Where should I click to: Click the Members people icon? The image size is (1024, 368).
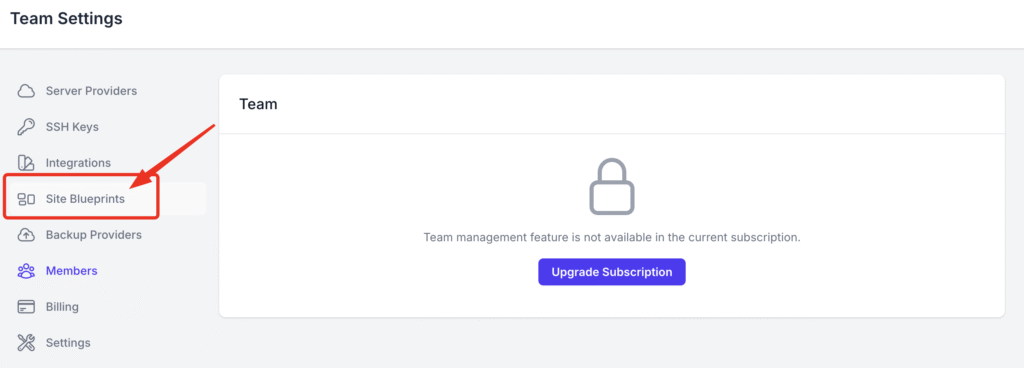26,271
